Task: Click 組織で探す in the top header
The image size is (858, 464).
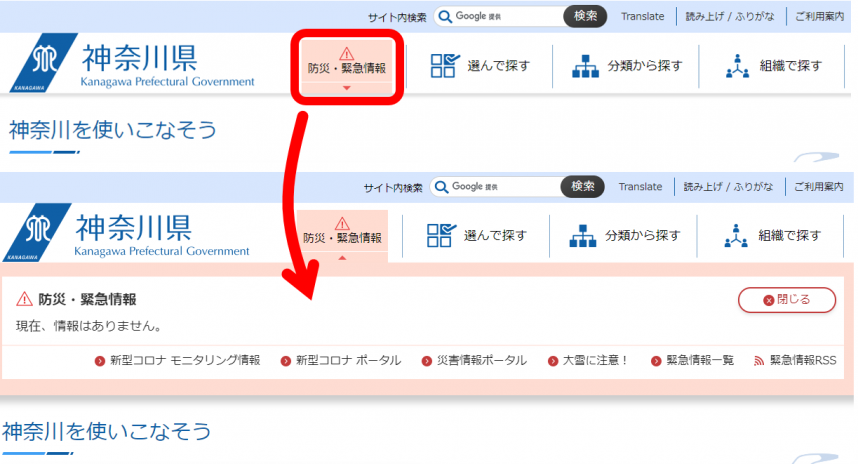Action: pos(773,66)
